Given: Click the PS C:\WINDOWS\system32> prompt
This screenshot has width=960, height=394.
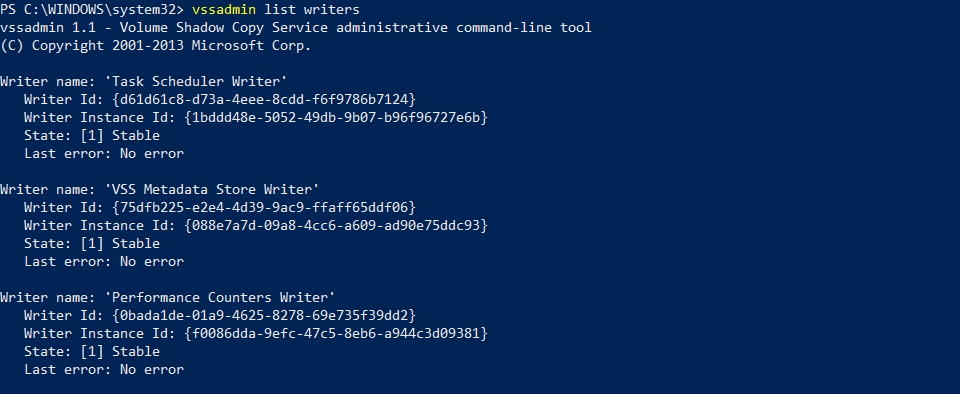Looking at the screenshot, I should 92,10.
